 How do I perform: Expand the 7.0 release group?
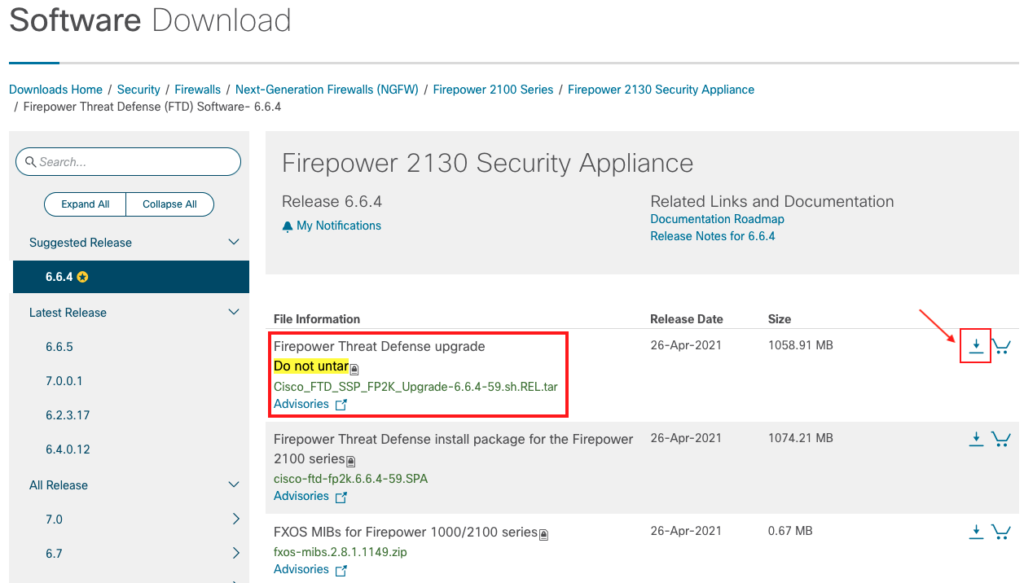tap(236, 519)
